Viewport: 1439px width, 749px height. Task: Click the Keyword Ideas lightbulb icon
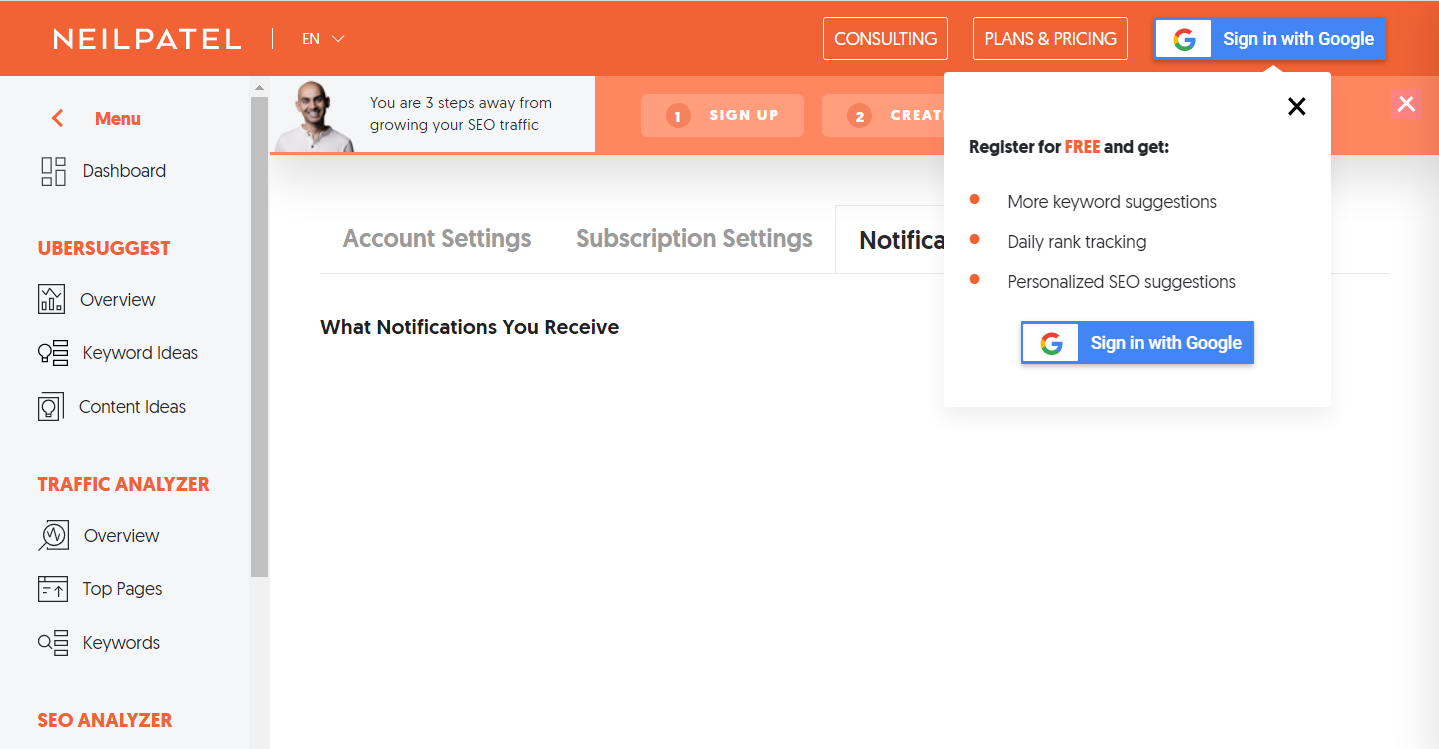point(53,353)
